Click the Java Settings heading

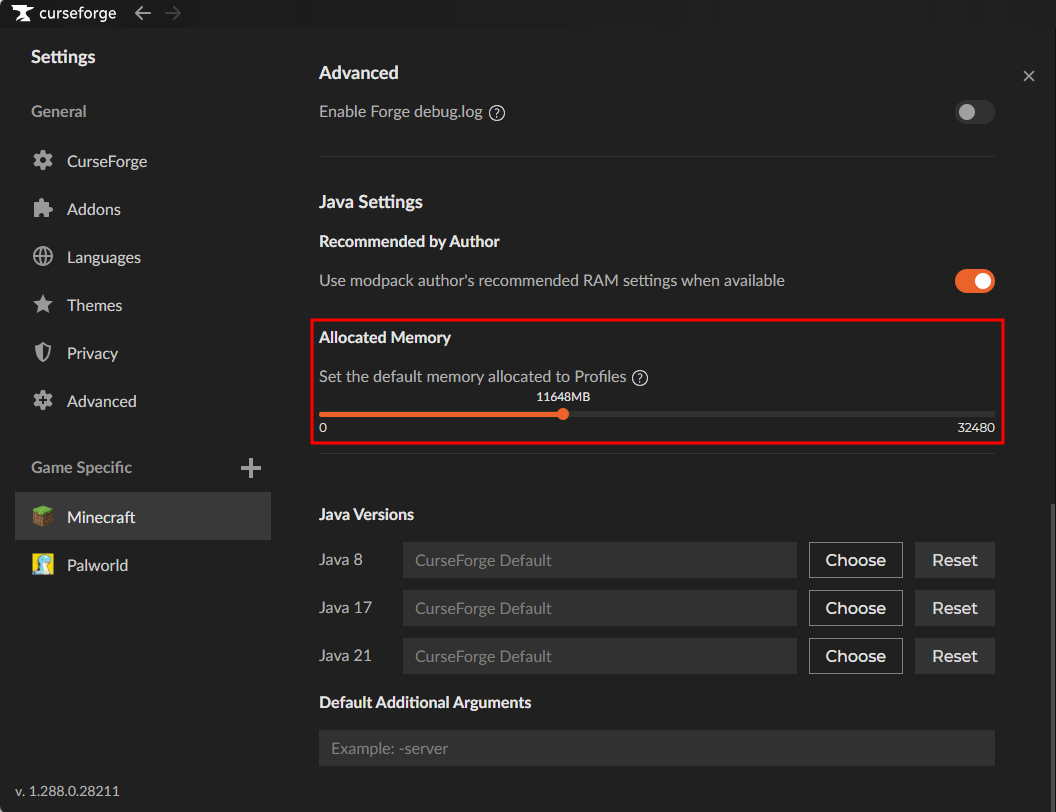pos(370,202)
